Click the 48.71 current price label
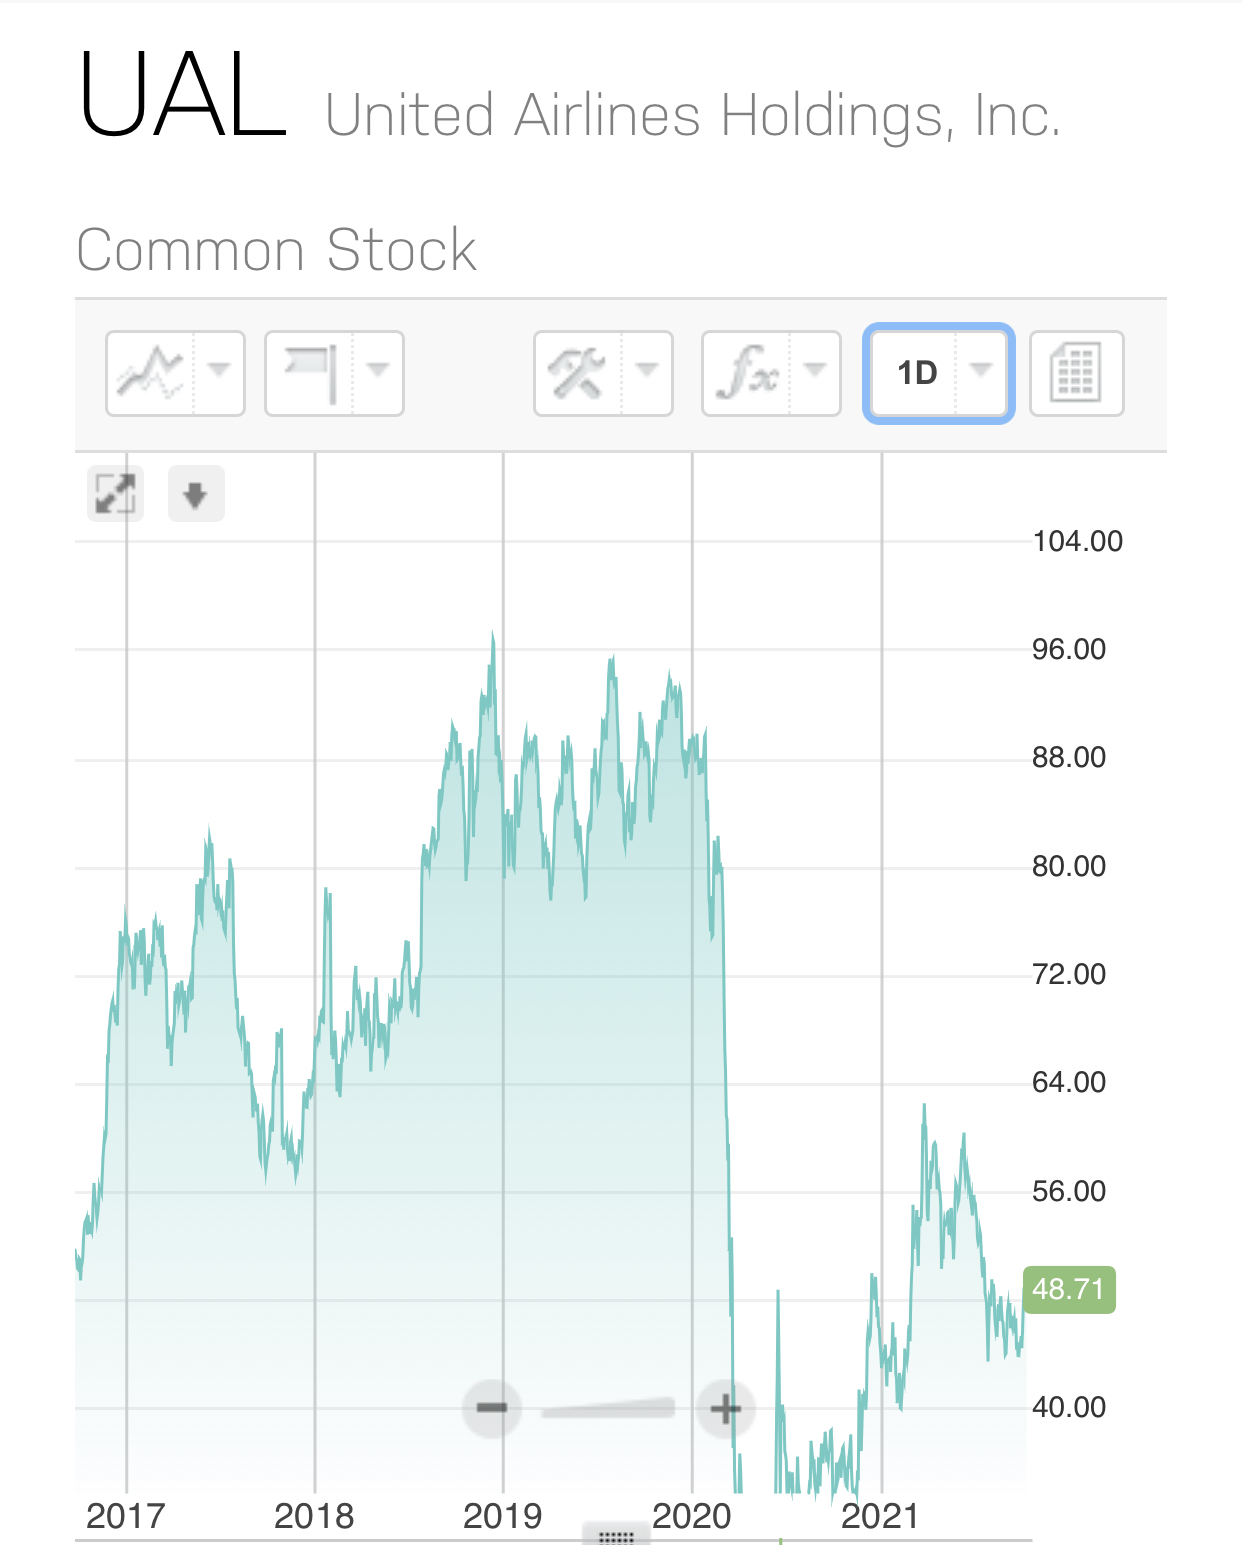 tap(1069, 1289)
